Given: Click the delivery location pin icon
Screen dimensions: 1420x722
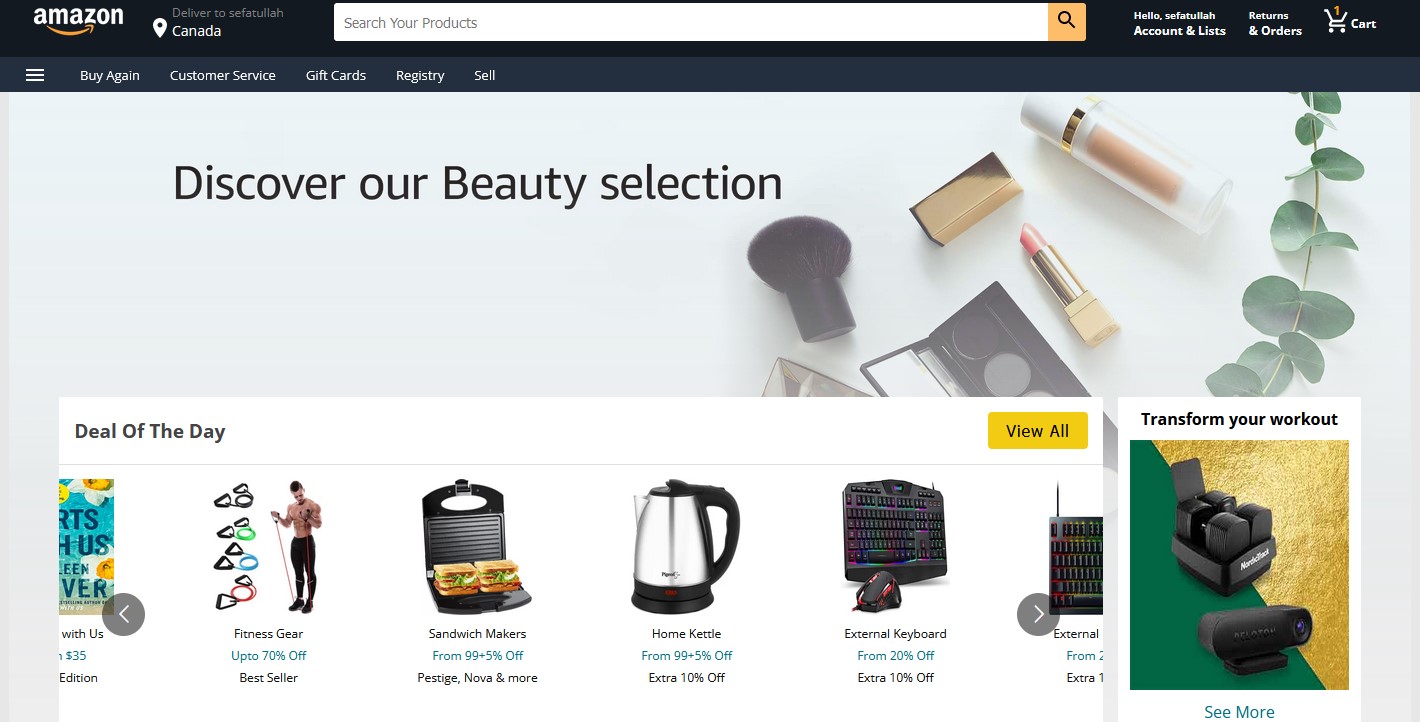Looking at the screenshot, I should tap(159, 27).
